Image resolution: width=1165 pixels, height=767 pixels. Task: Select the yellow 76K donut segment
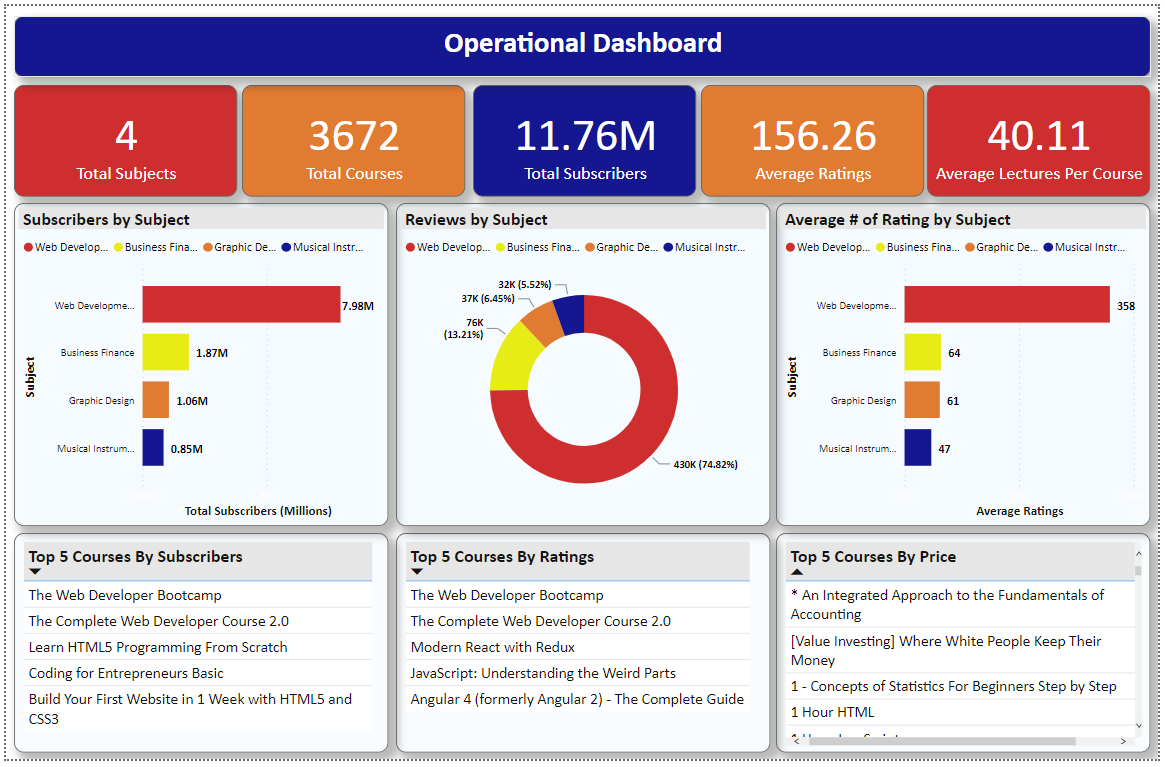click(514, 359)
